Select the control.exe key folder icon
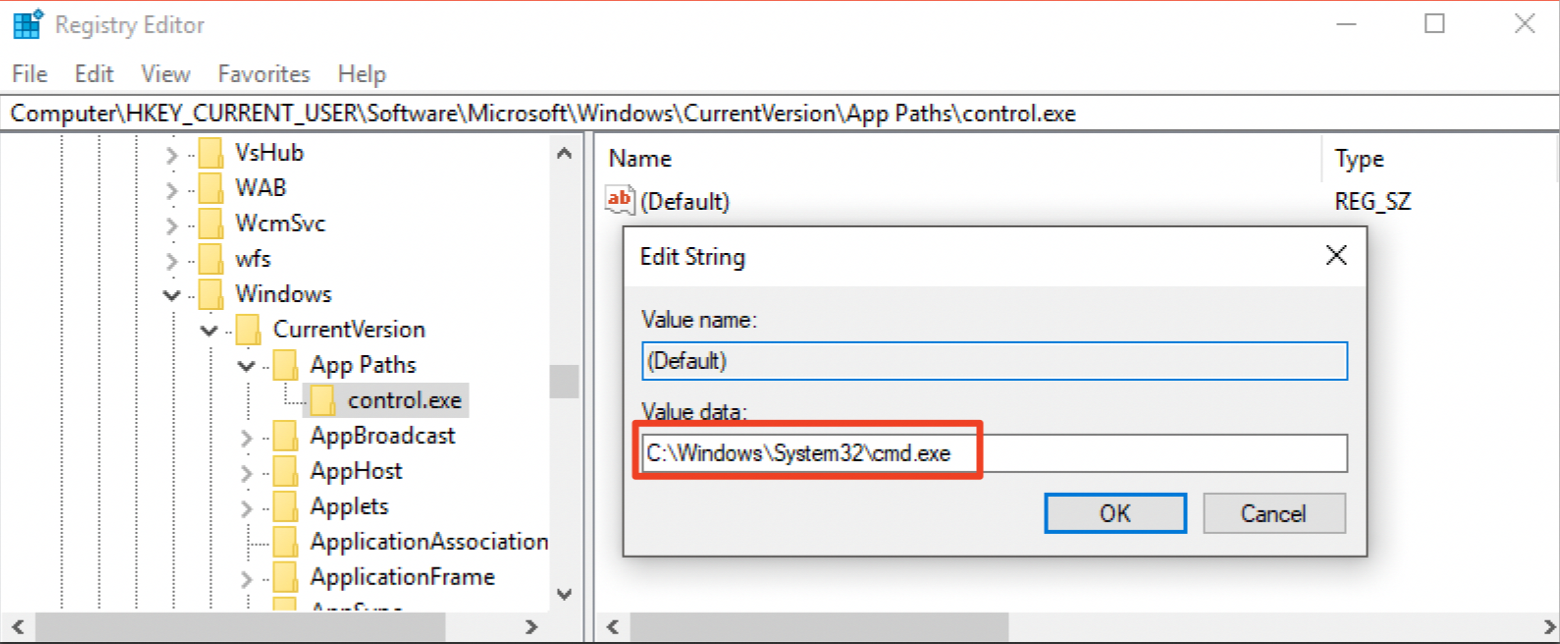The width and height of the screenshot is (1560, 644). point(322,400)
